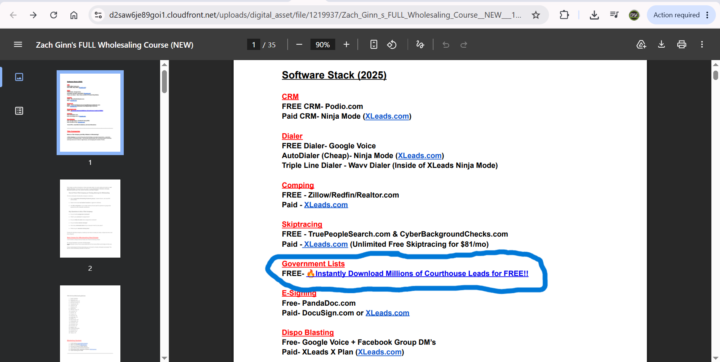Toggle the PDF sidebar menu

18,45
